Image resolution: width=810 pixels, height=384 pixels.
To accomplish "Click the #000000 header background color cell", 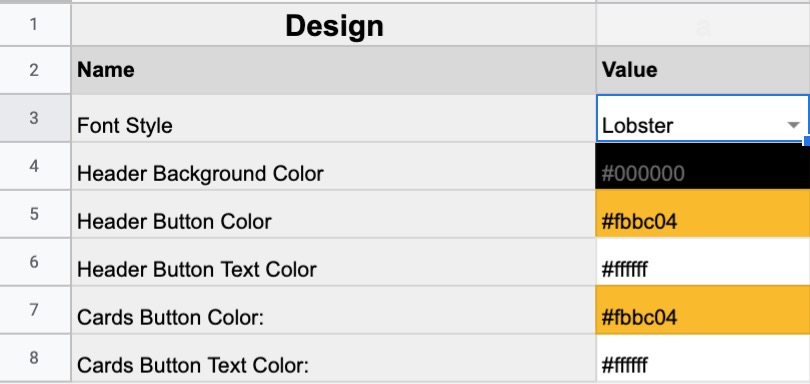I will [x=703, y=166].
